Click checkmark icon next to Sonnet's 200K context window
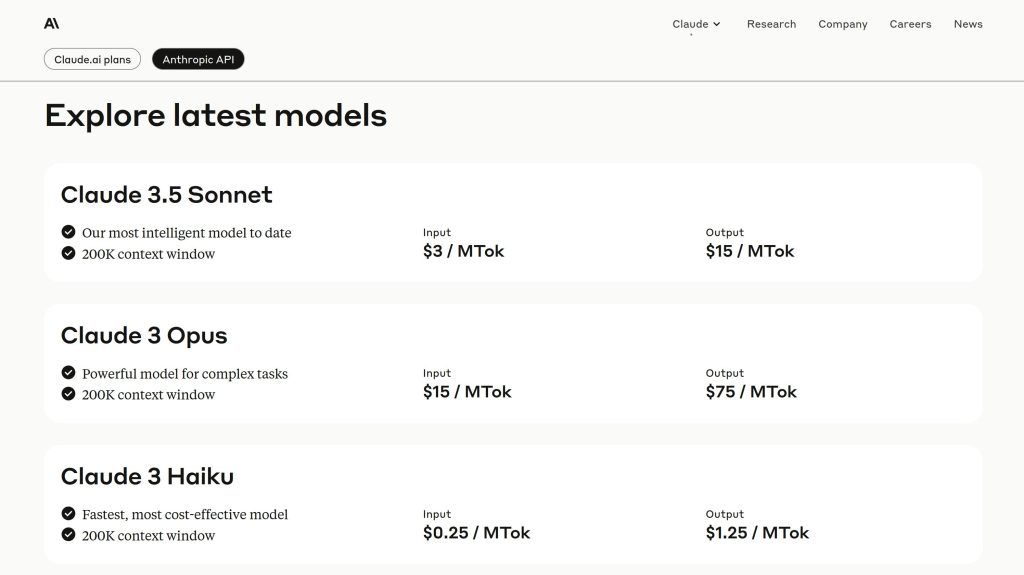 point(68,253)
